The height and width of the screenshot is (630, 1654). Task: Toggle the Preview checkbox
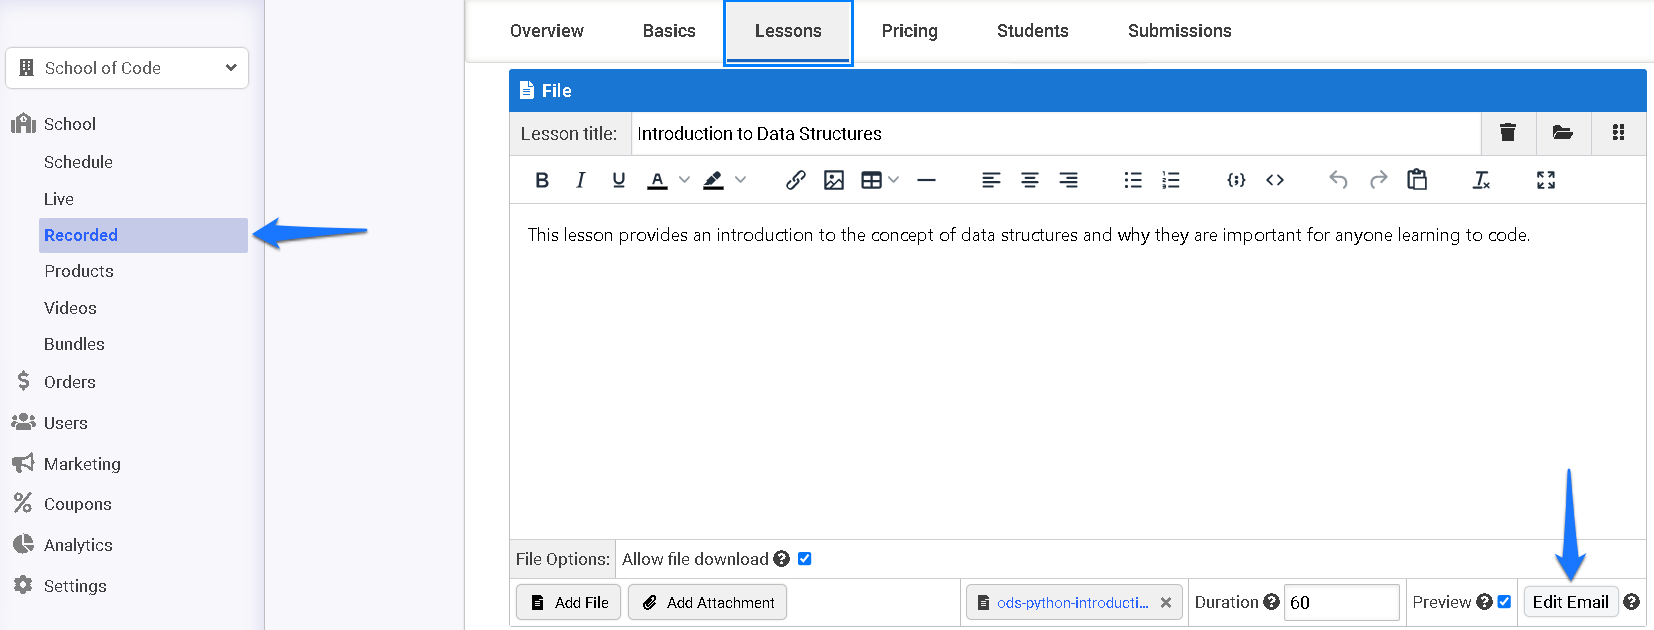(1504, 602)
